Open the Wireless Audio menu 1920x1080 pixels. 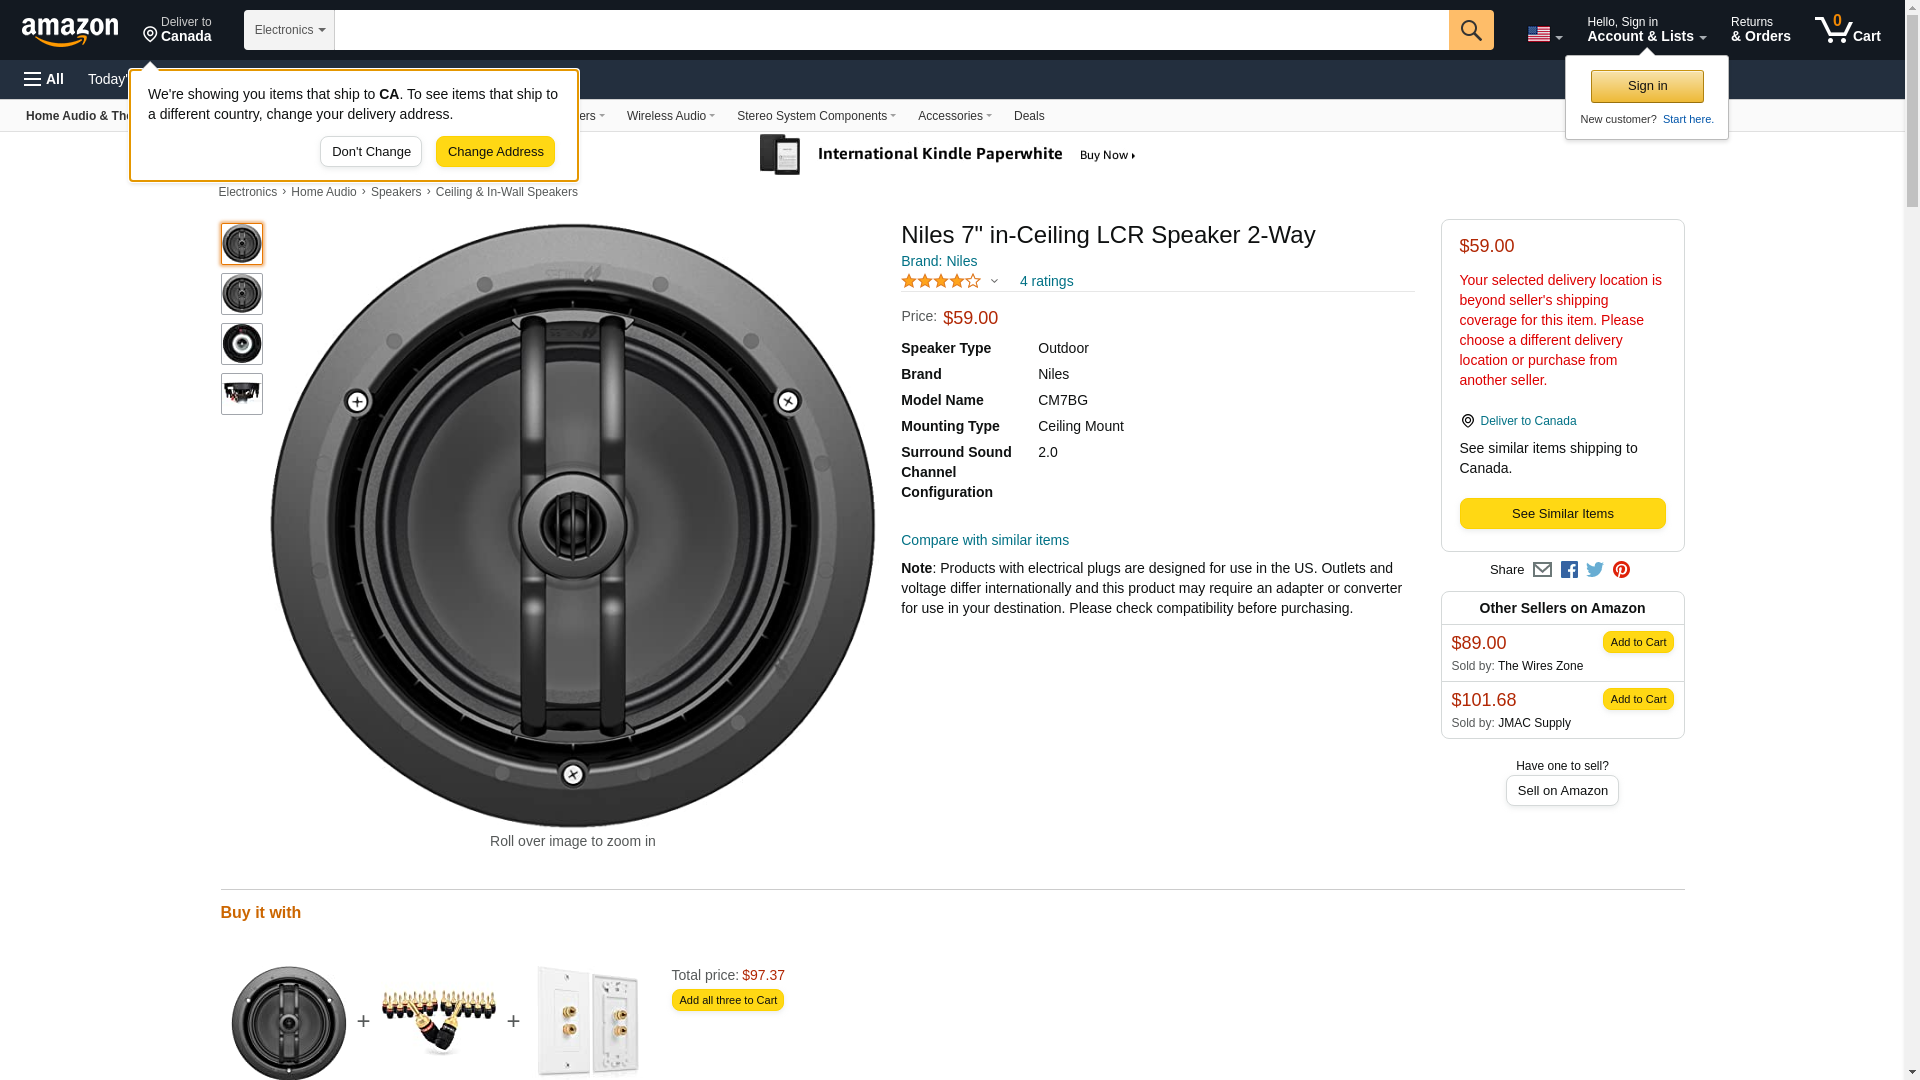coord(670,116)
